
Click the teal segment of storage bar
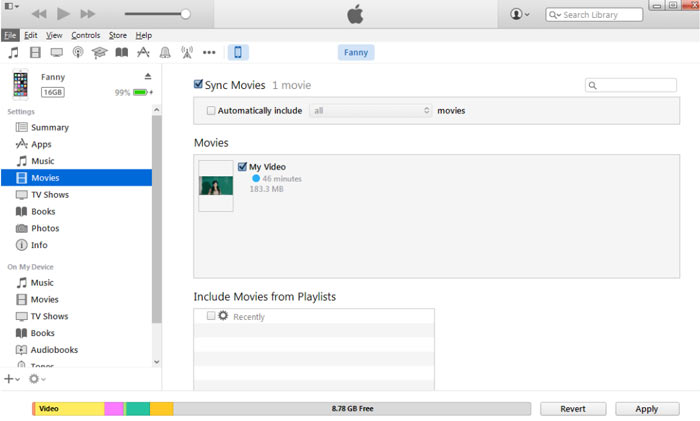click(137, 409)
